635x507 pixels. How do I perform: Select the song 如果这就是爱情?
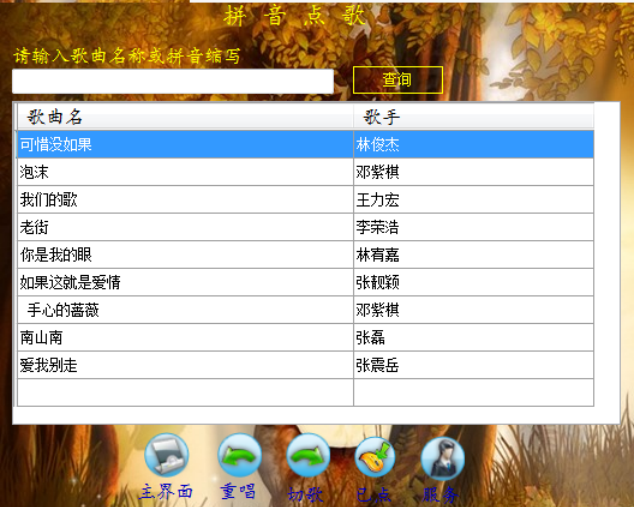coord(185,282)
